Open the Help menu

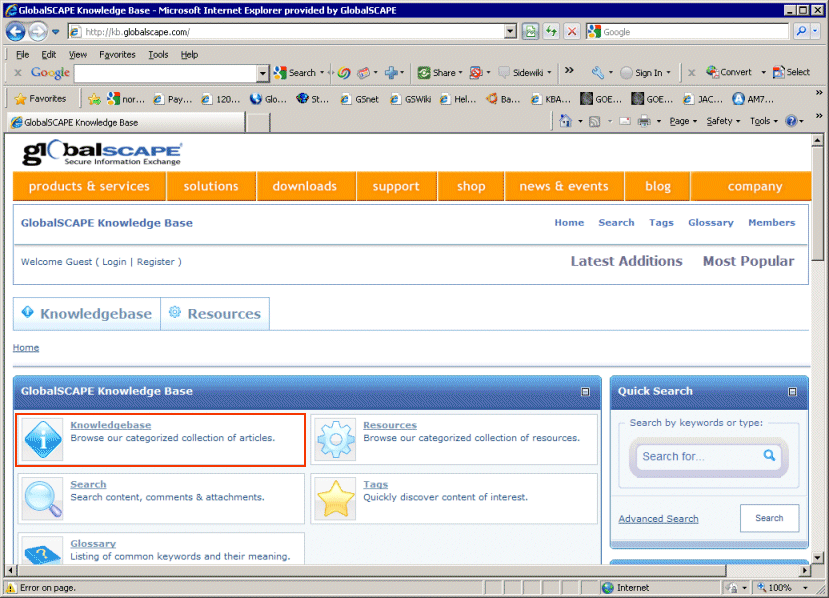(x=189, y=54)
